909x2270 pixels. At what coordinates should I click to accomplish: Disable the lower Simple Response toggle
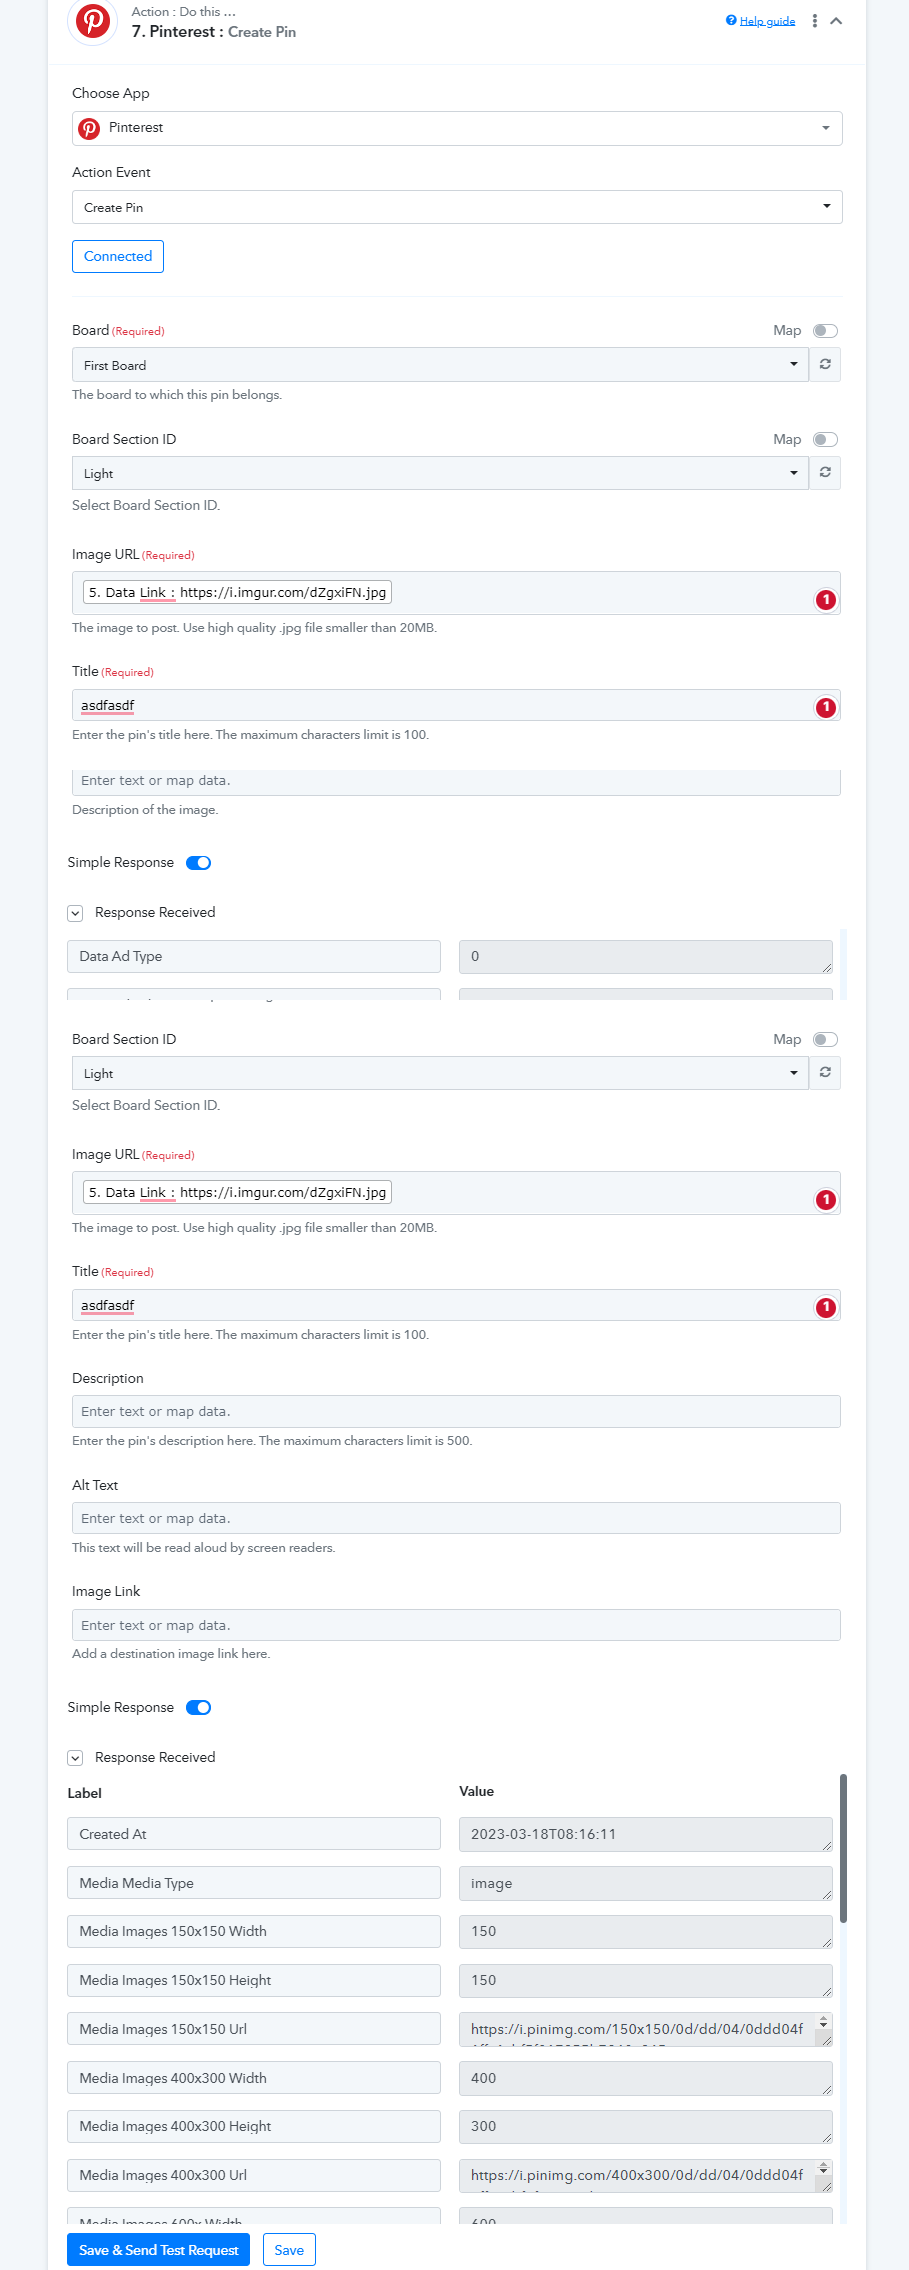(x=199, y=1707)
